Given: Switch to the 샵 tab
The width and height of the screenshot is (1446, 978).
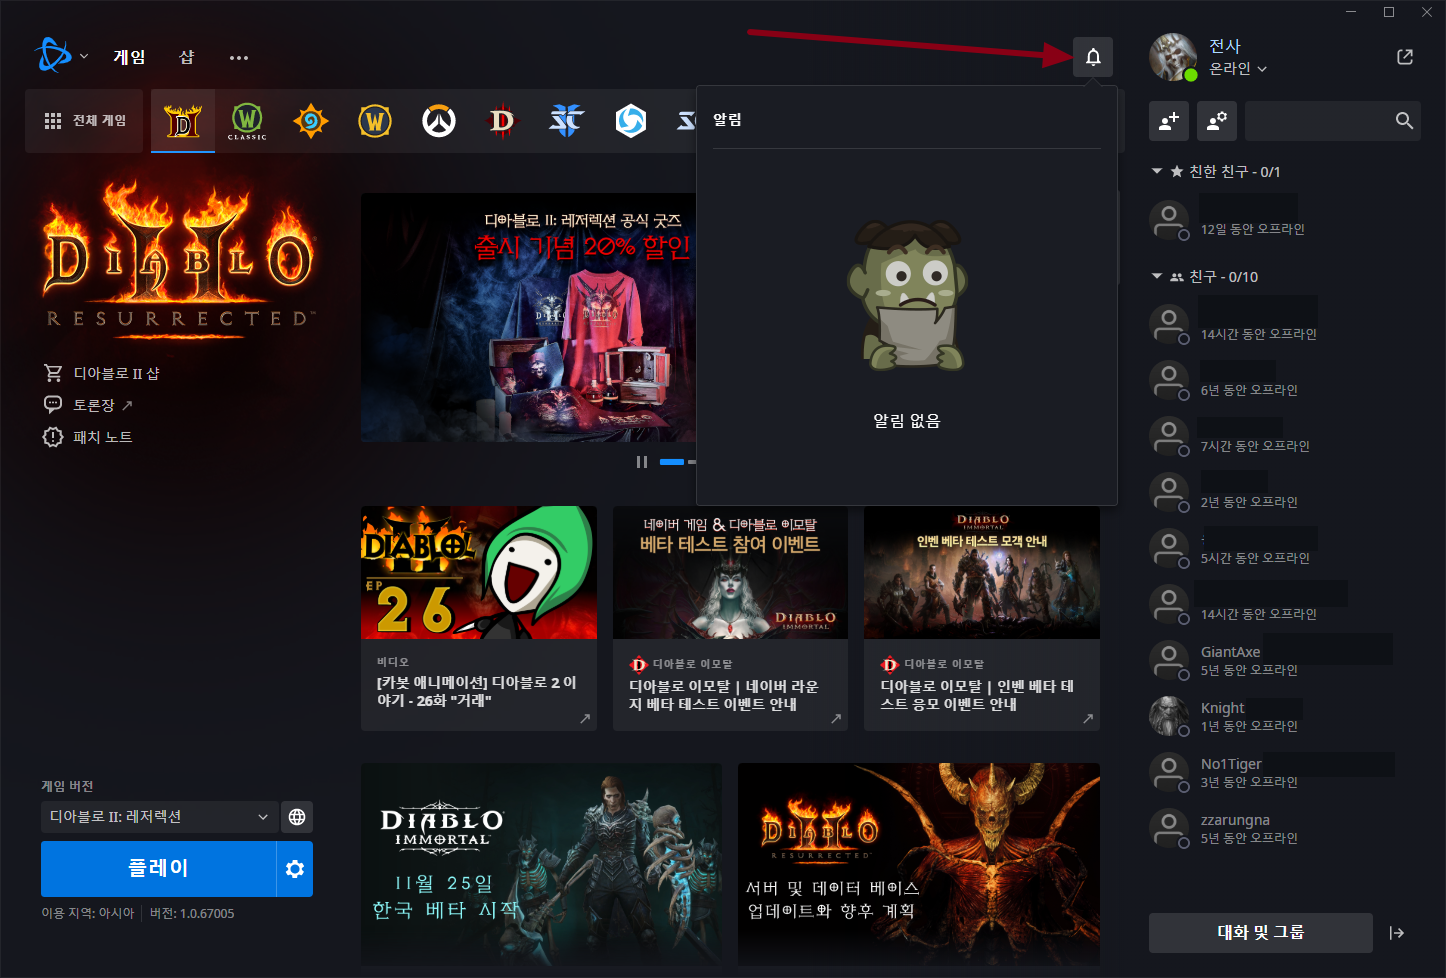Looking at the screenshot, I should (187, 57).
